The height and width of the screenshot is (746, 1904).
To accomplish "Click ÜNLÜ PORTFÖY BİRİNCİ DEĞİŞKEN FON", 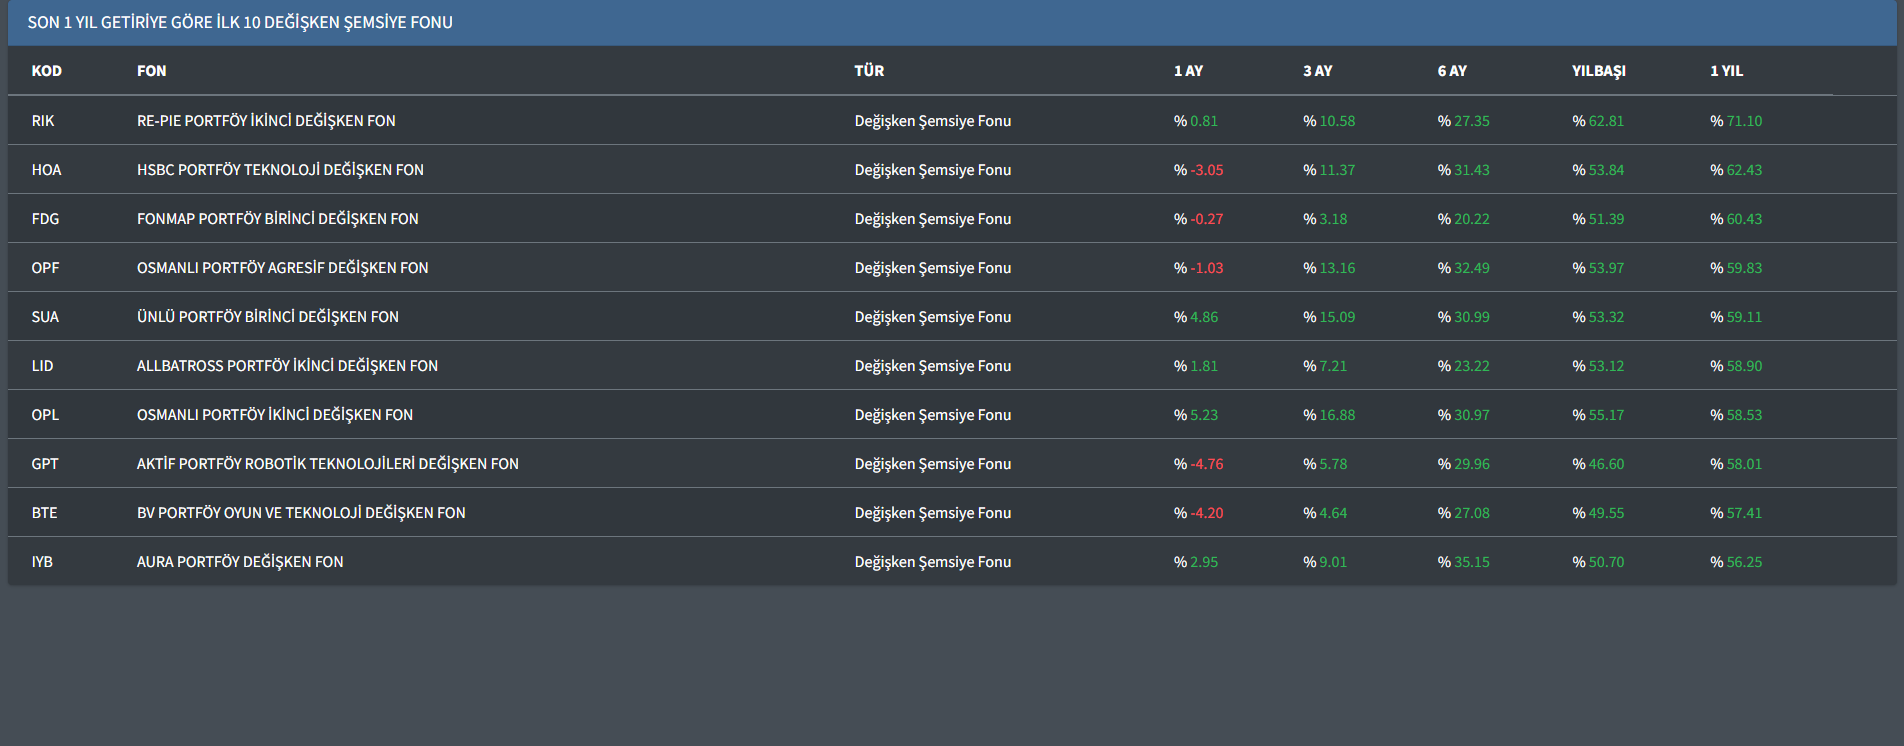I will (x=267, y=317).
